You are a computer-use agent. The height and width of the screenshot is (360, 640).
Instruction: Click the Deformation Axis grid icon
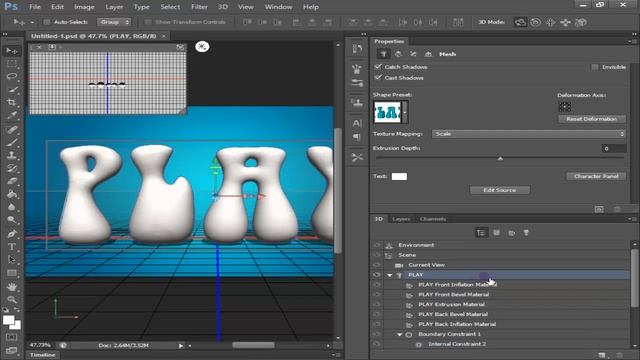(564, 107)
